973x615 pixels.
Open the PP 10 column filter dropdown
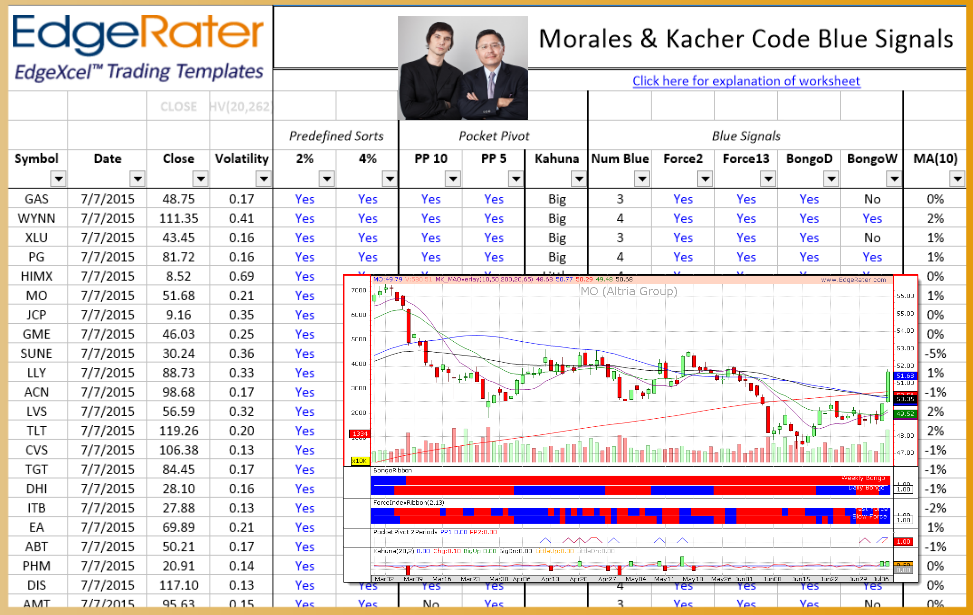pos(453,179)
